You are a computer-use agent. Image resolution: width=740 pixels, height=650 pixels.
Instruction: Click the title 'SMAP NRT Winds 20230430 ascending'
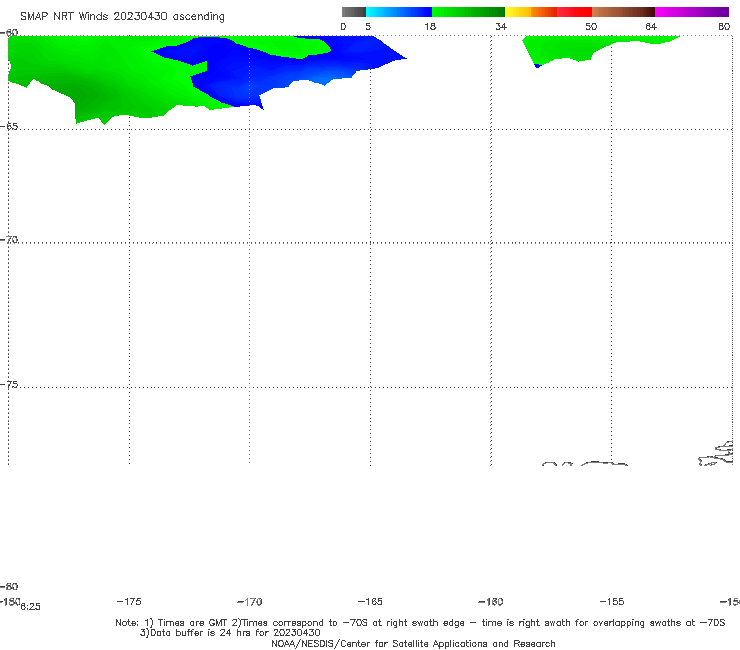click(x=122, y=17)
